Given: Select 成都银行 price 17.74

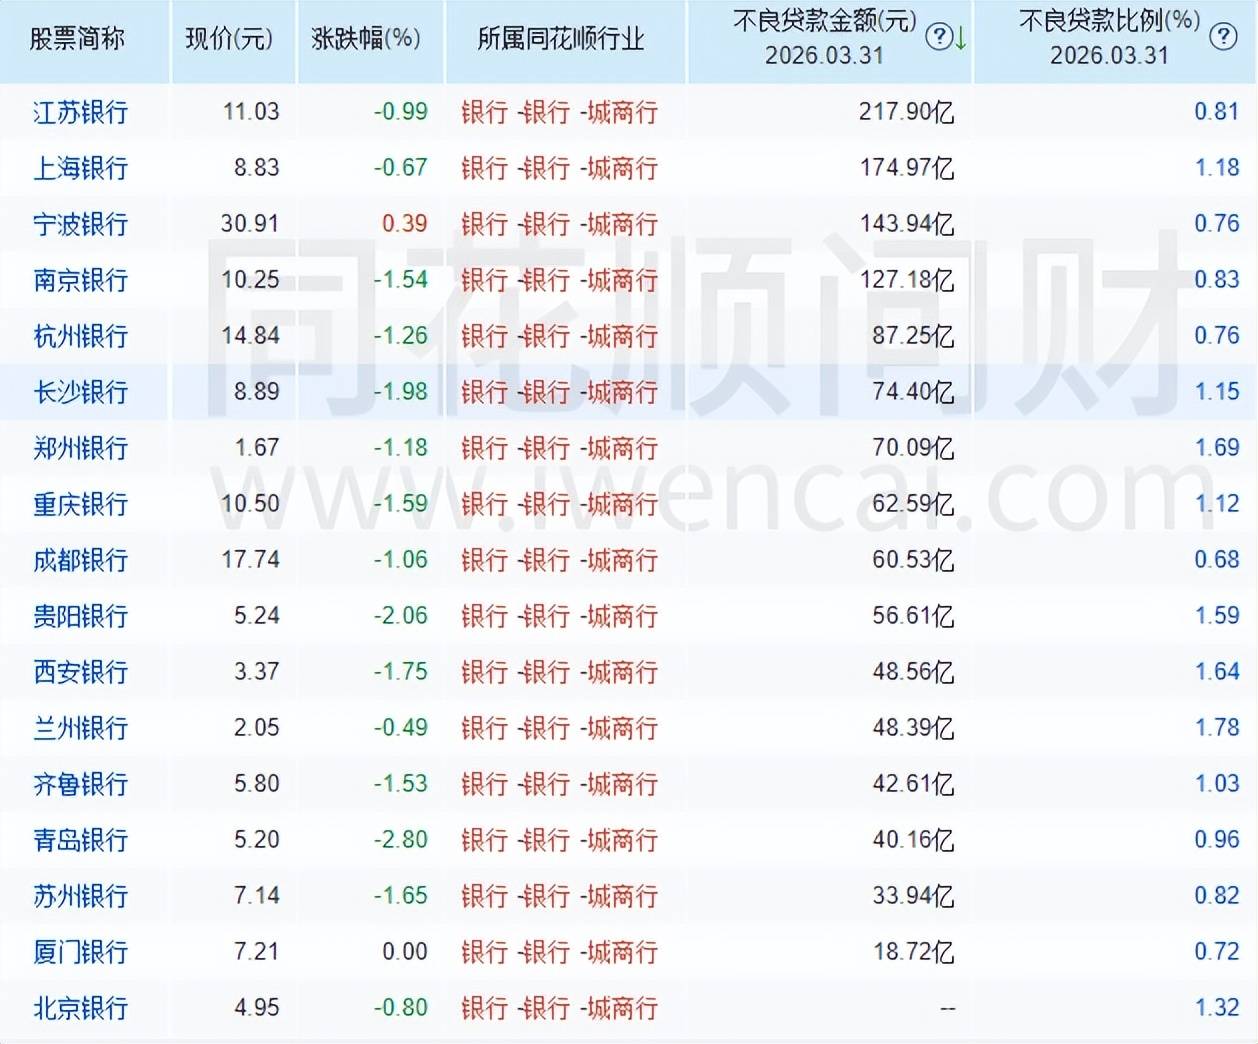Looking at the screenshot, I should point(250,559).
